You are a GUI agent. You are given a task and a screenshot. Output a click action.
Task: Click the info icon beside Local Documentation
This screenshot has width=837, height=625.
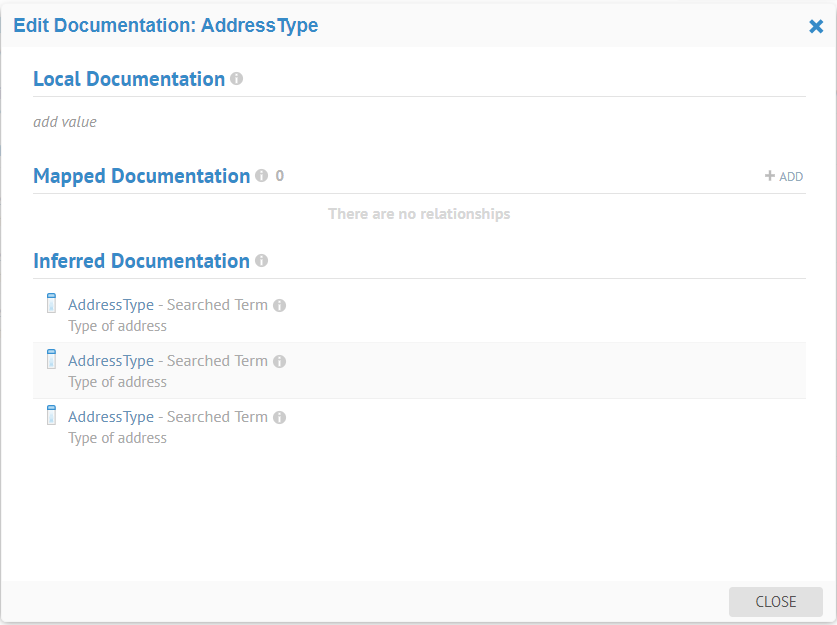click(237, 78)
